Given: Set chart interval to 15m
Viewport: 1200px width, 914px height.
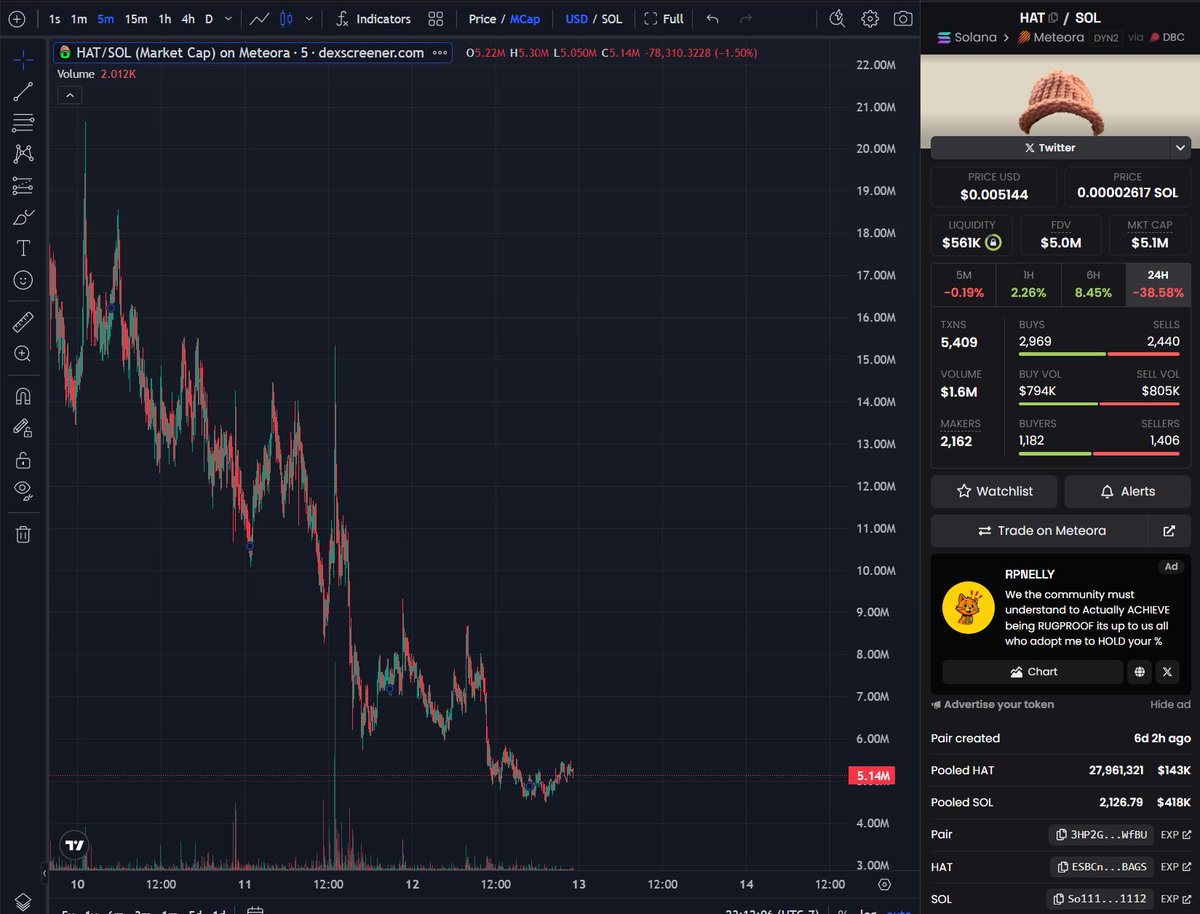Looking at the screenshot, I should tap(136, 19).
